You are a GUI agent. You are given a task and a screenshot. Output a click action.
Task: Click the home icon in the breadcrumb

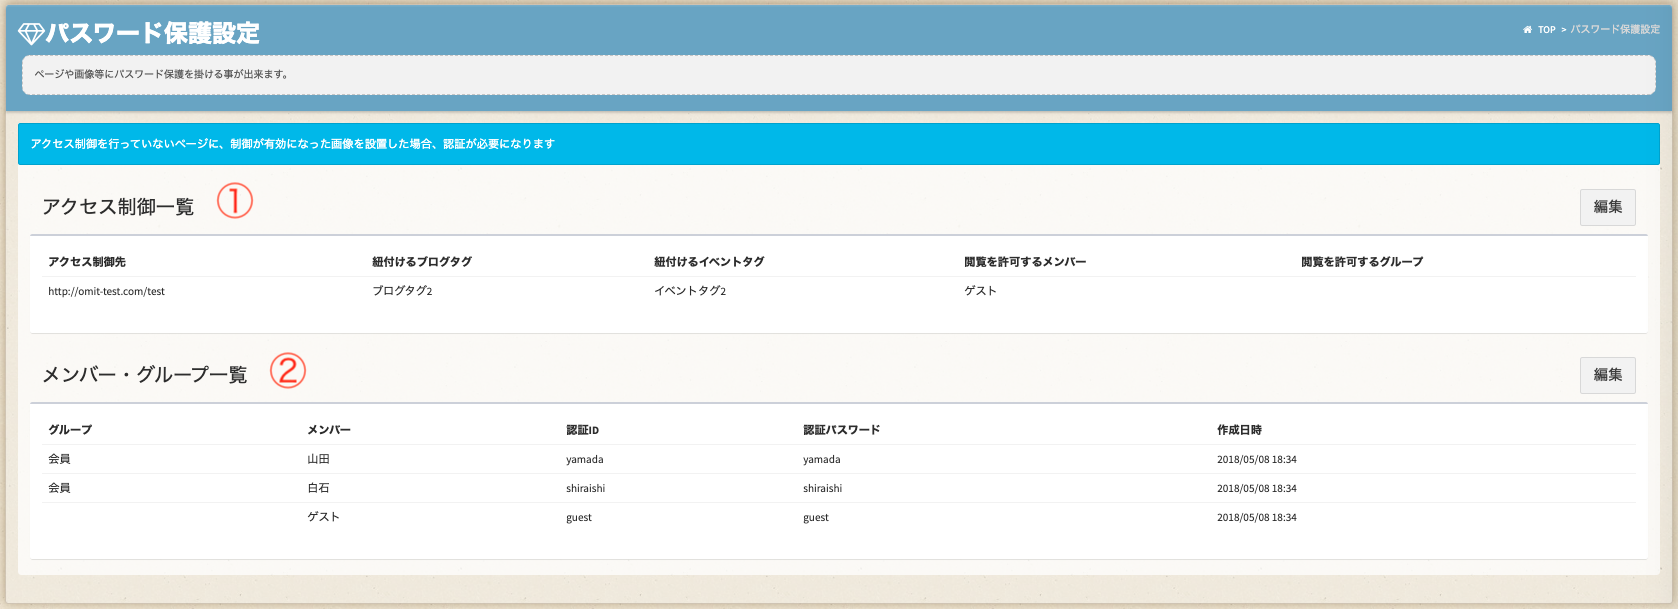coord(1527,30)
